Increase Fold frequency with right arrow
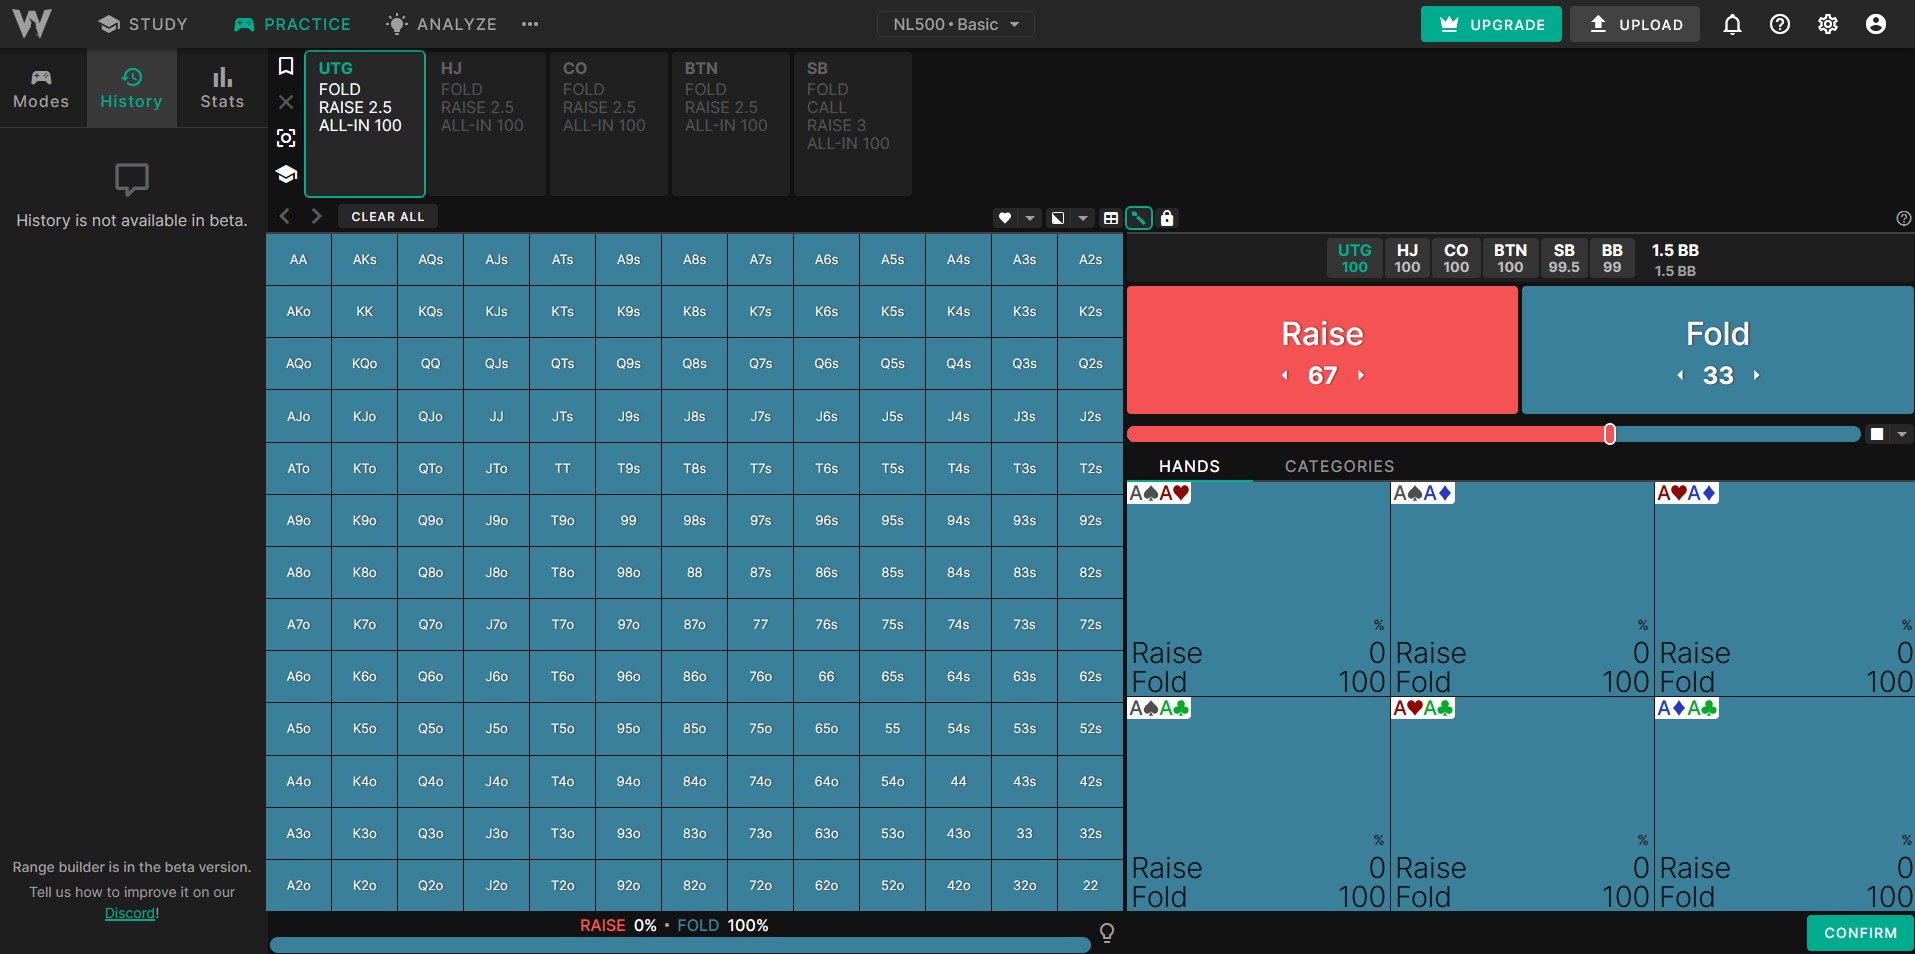This screenshot has height=954, width=1915. coord(1757,375)
